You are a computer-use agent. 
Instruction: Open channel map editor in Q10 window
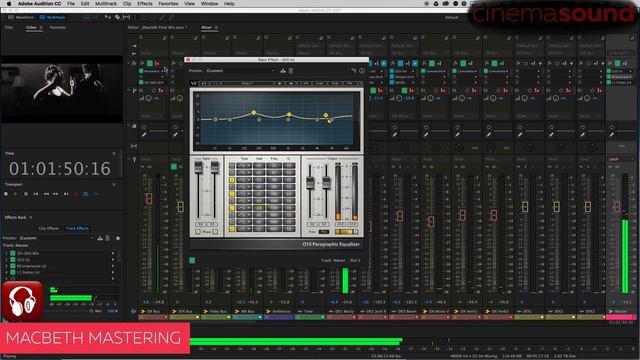354,71
